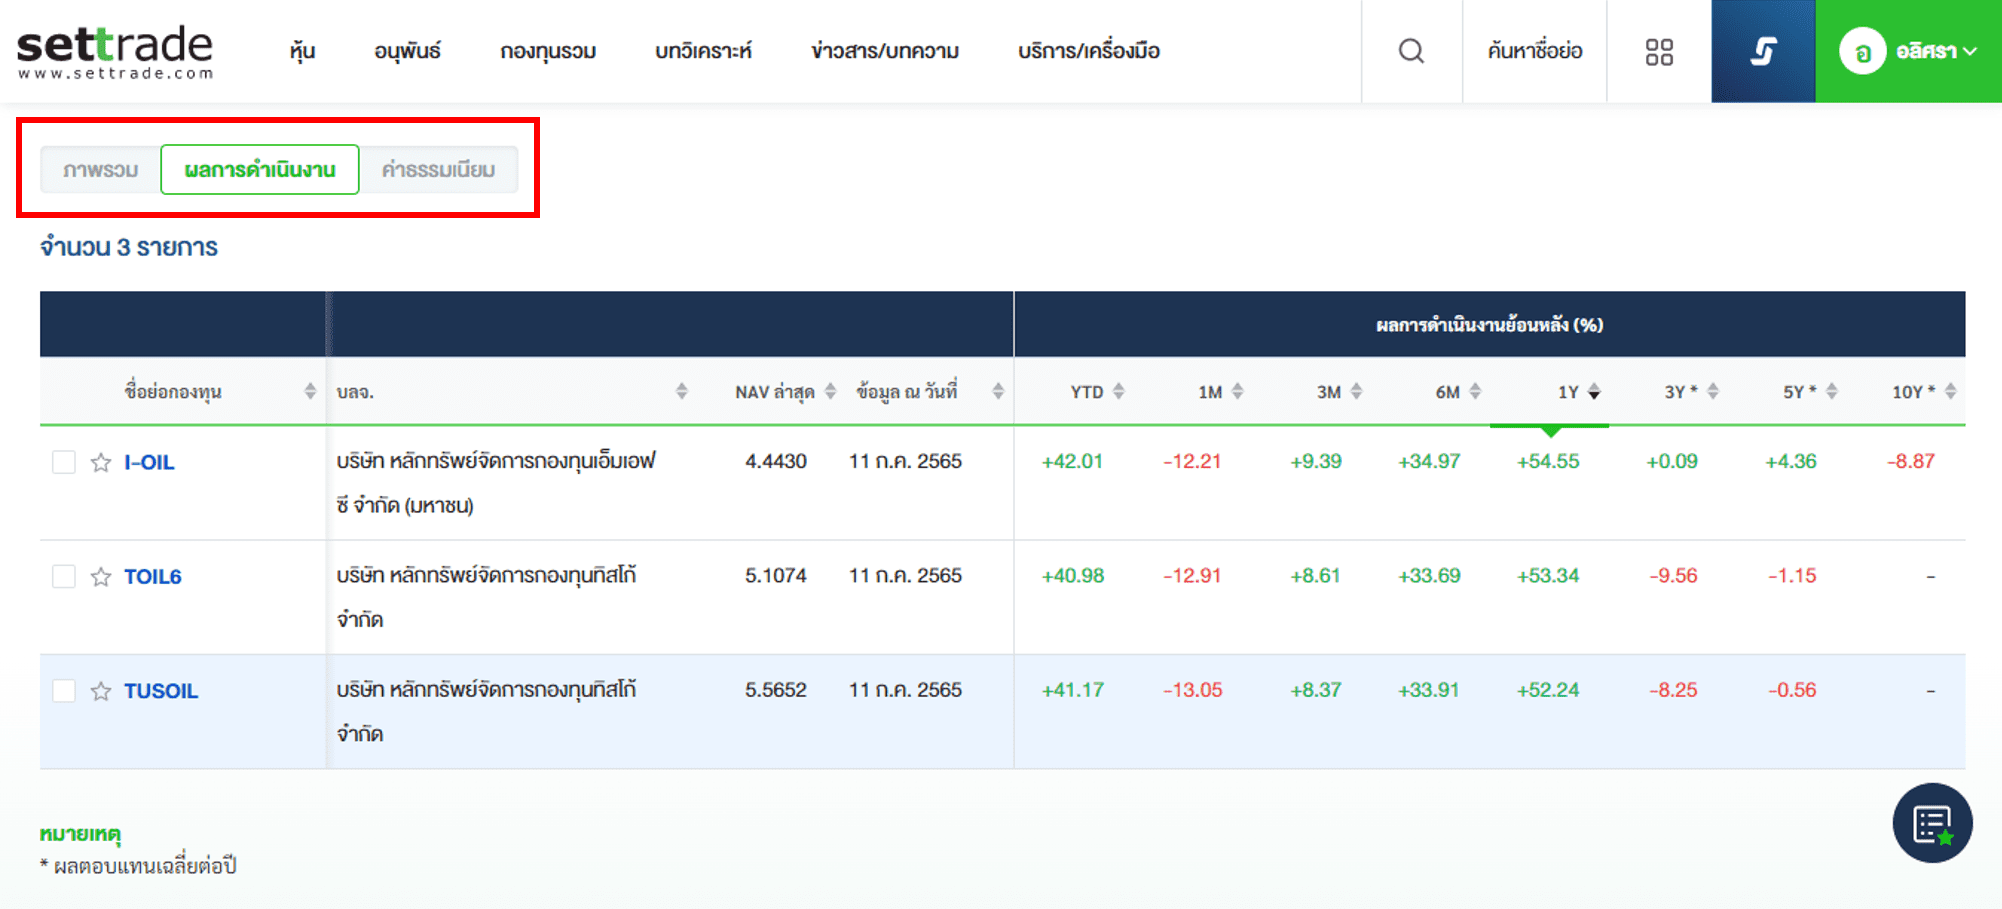Open the ค่าธรรมเนียม tab
The height and width of the screenshot is (909, 2002).
pos(440,169)
